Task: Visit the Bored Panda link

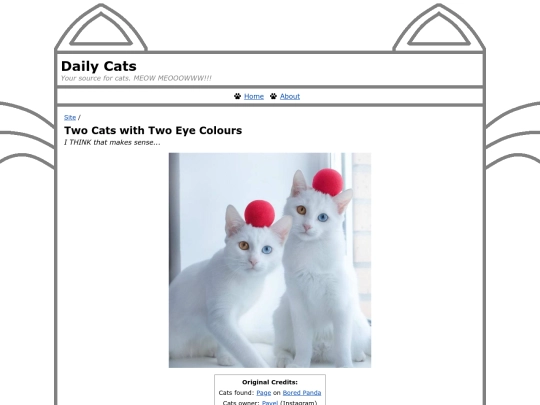Action: pyautogui.click(x=302, y=393)
